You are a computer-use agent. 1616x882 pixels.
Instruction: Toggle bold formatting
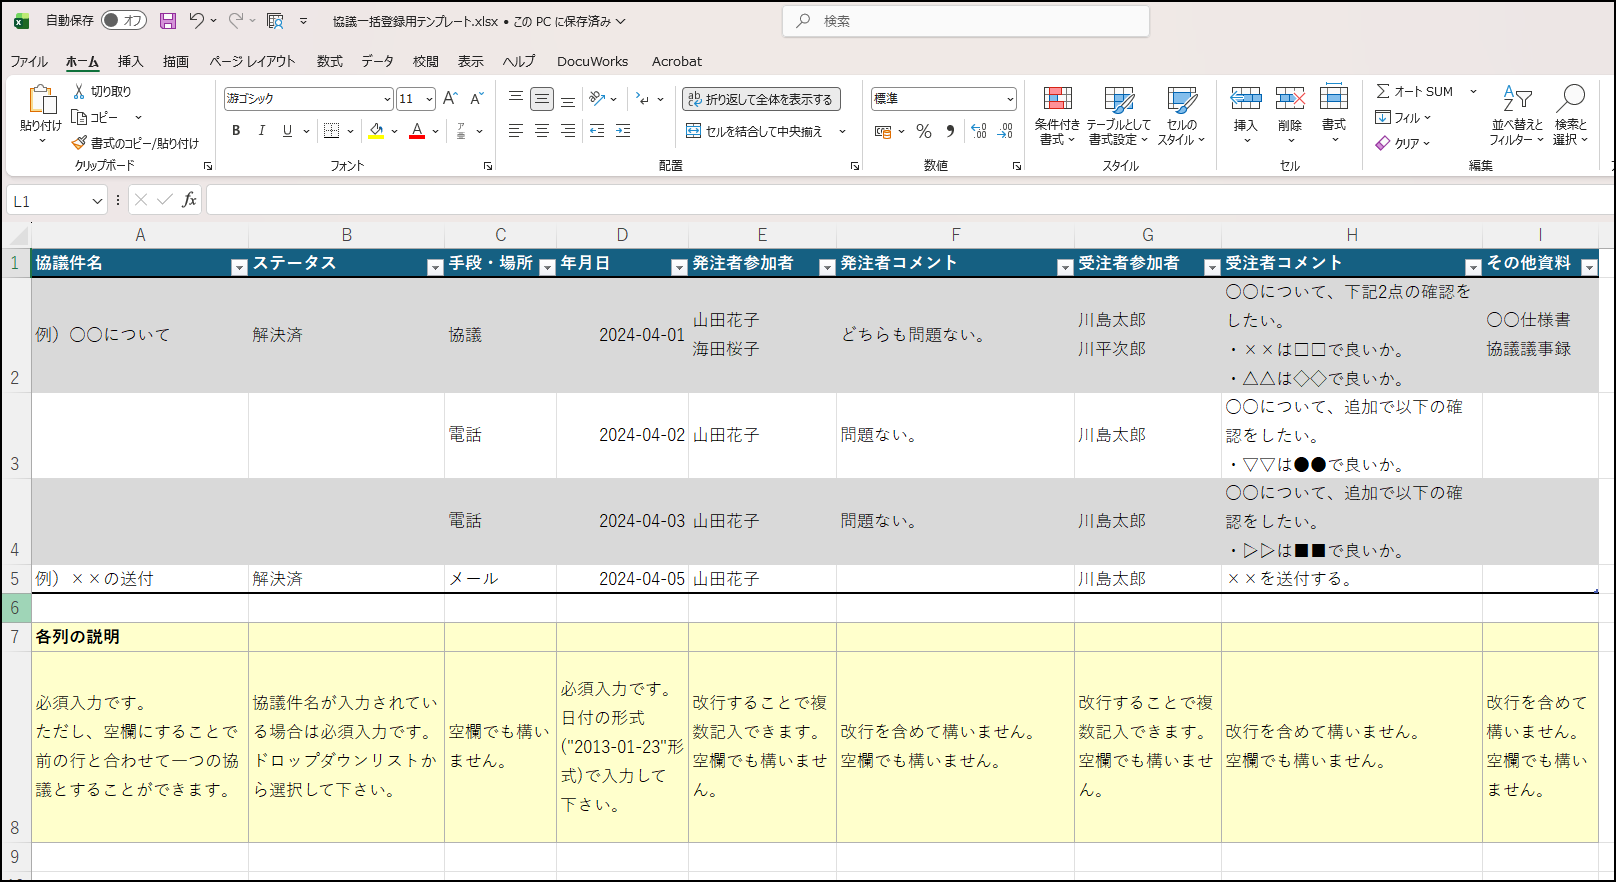(236, 131)
